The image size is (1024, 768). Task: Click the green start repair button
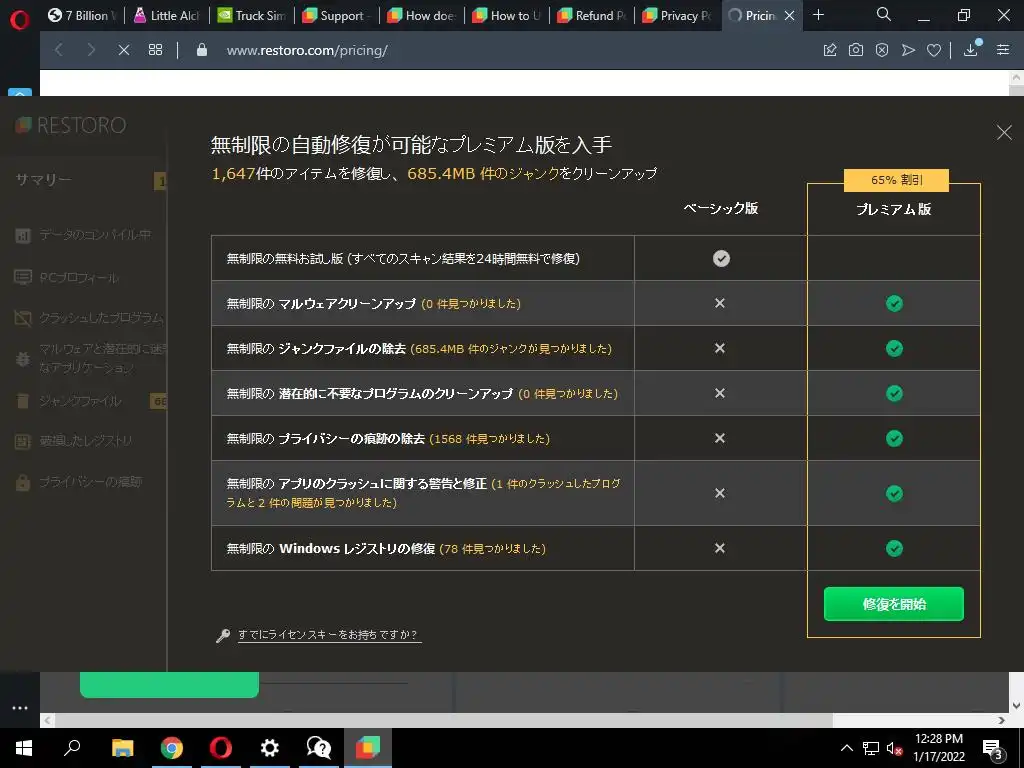pyautogui.click(x=893, y=604)
